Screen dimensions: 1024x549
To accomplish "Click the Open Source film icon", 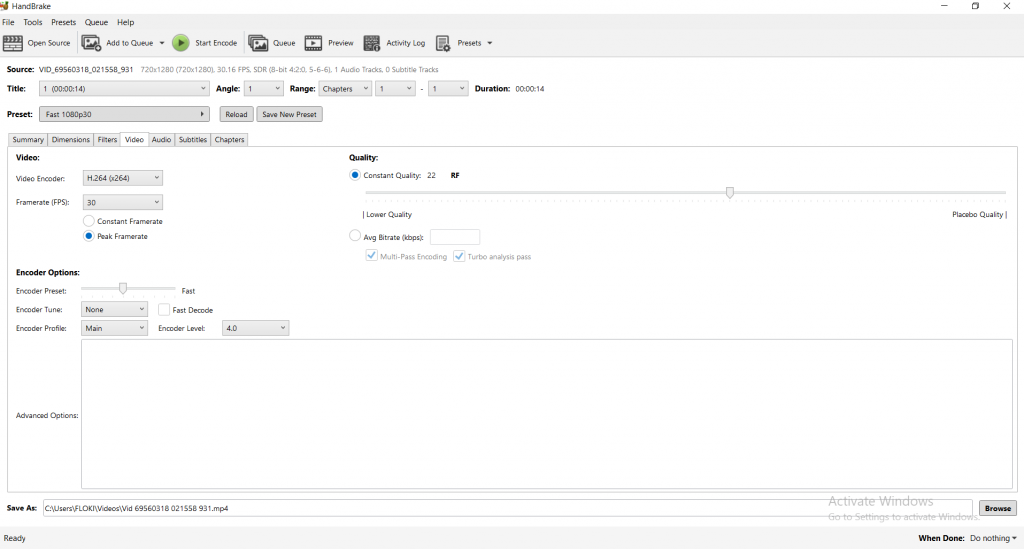I will pyautogui.click(x=13, y=43).
